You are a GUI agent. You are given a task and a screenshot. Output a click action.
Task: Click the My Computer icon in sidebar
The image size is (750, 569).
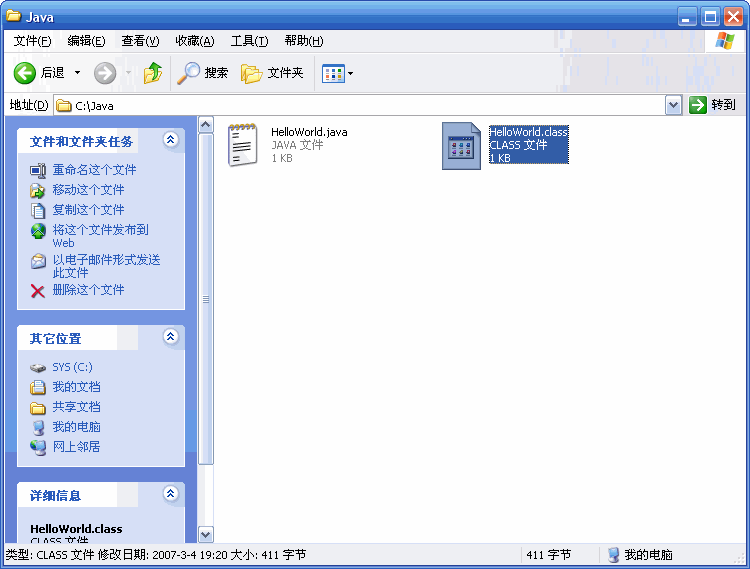pos(38,427)
